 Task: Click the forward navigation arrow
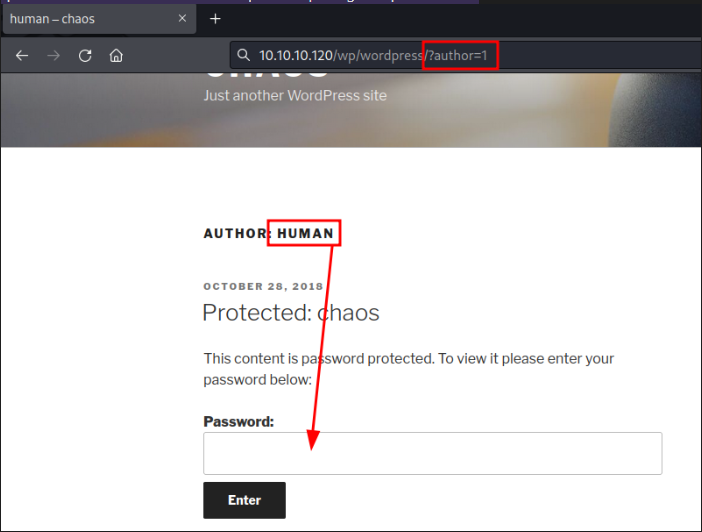pos(54,56)
